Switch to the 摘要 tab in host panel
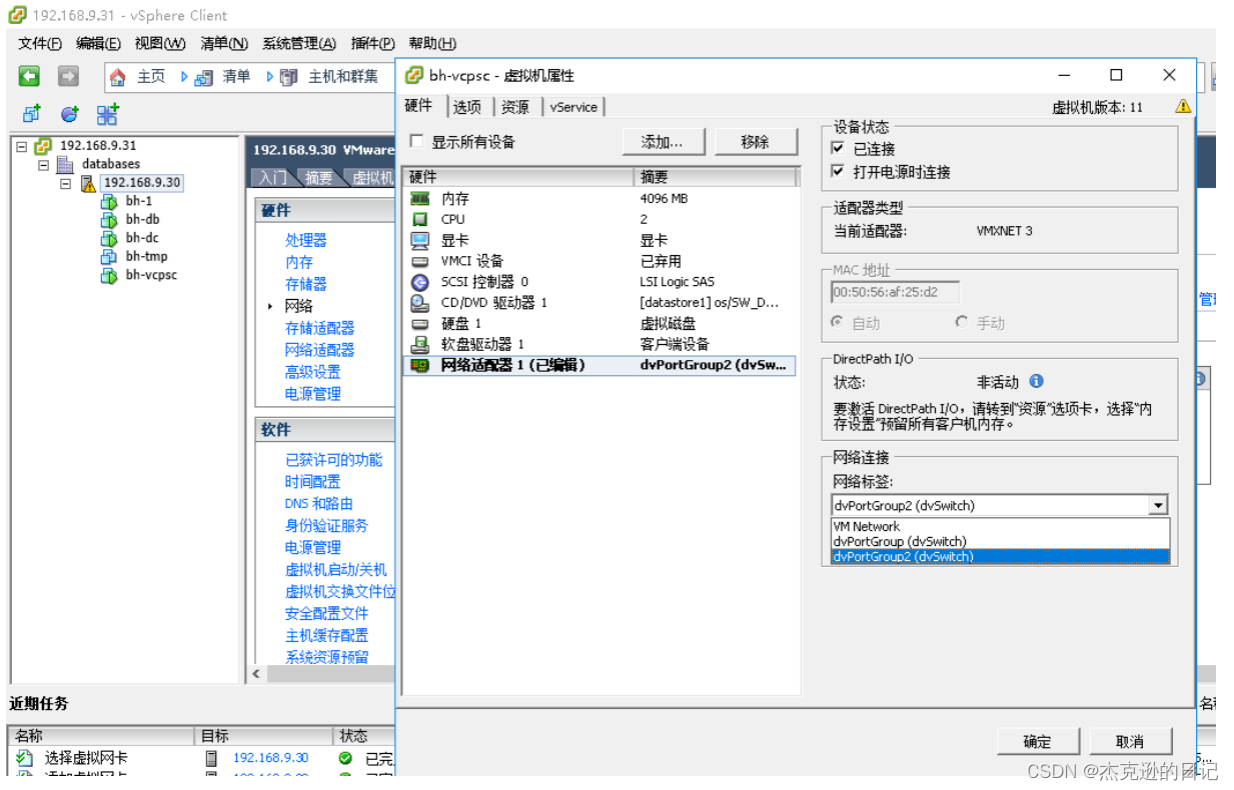The width and height of the screenshot is (1234, 790). coord(319,178)
